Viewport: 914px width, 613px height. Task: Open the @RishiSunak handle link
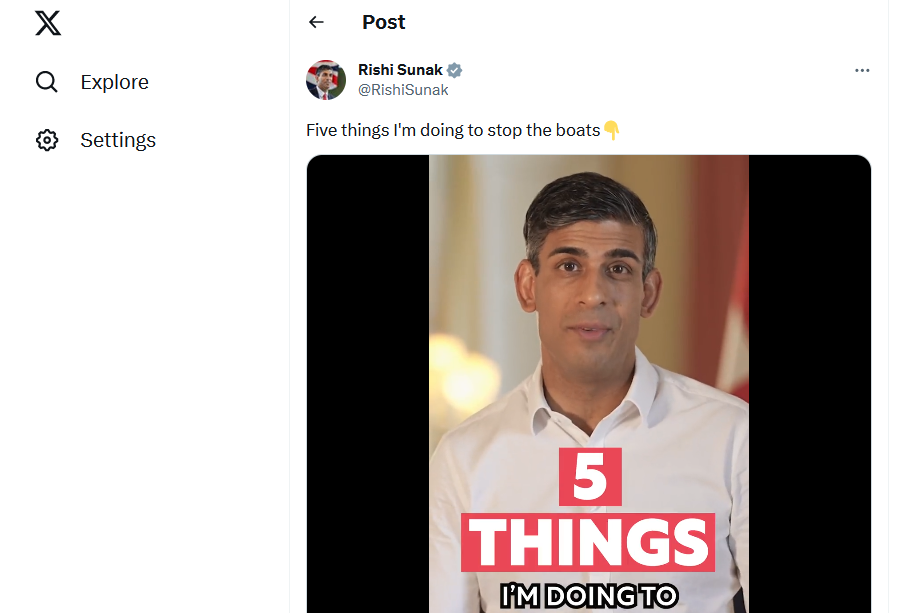point(403,90)
